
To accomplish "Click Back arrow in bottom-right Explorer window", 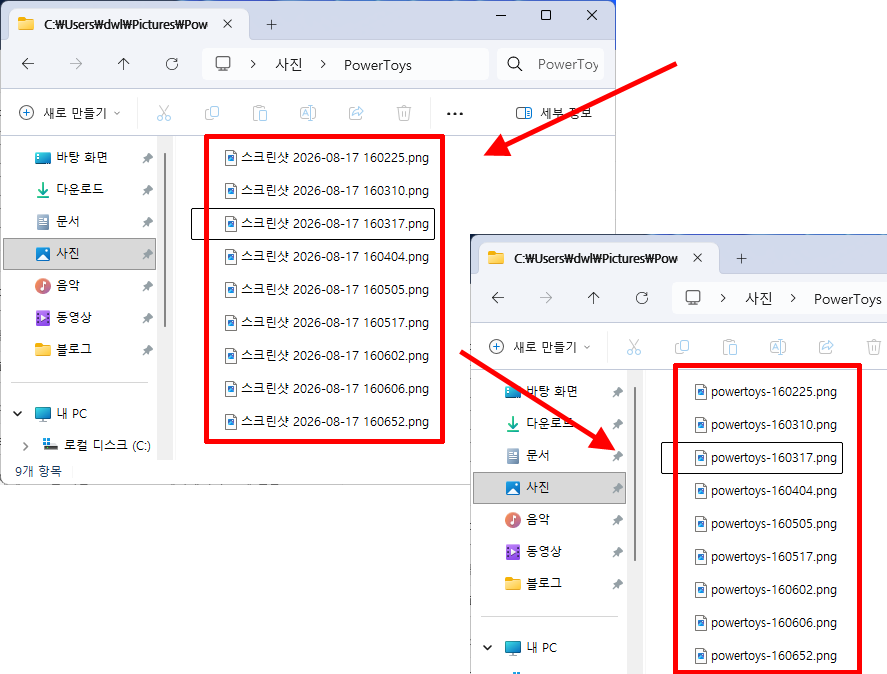I will pos(498,298).
